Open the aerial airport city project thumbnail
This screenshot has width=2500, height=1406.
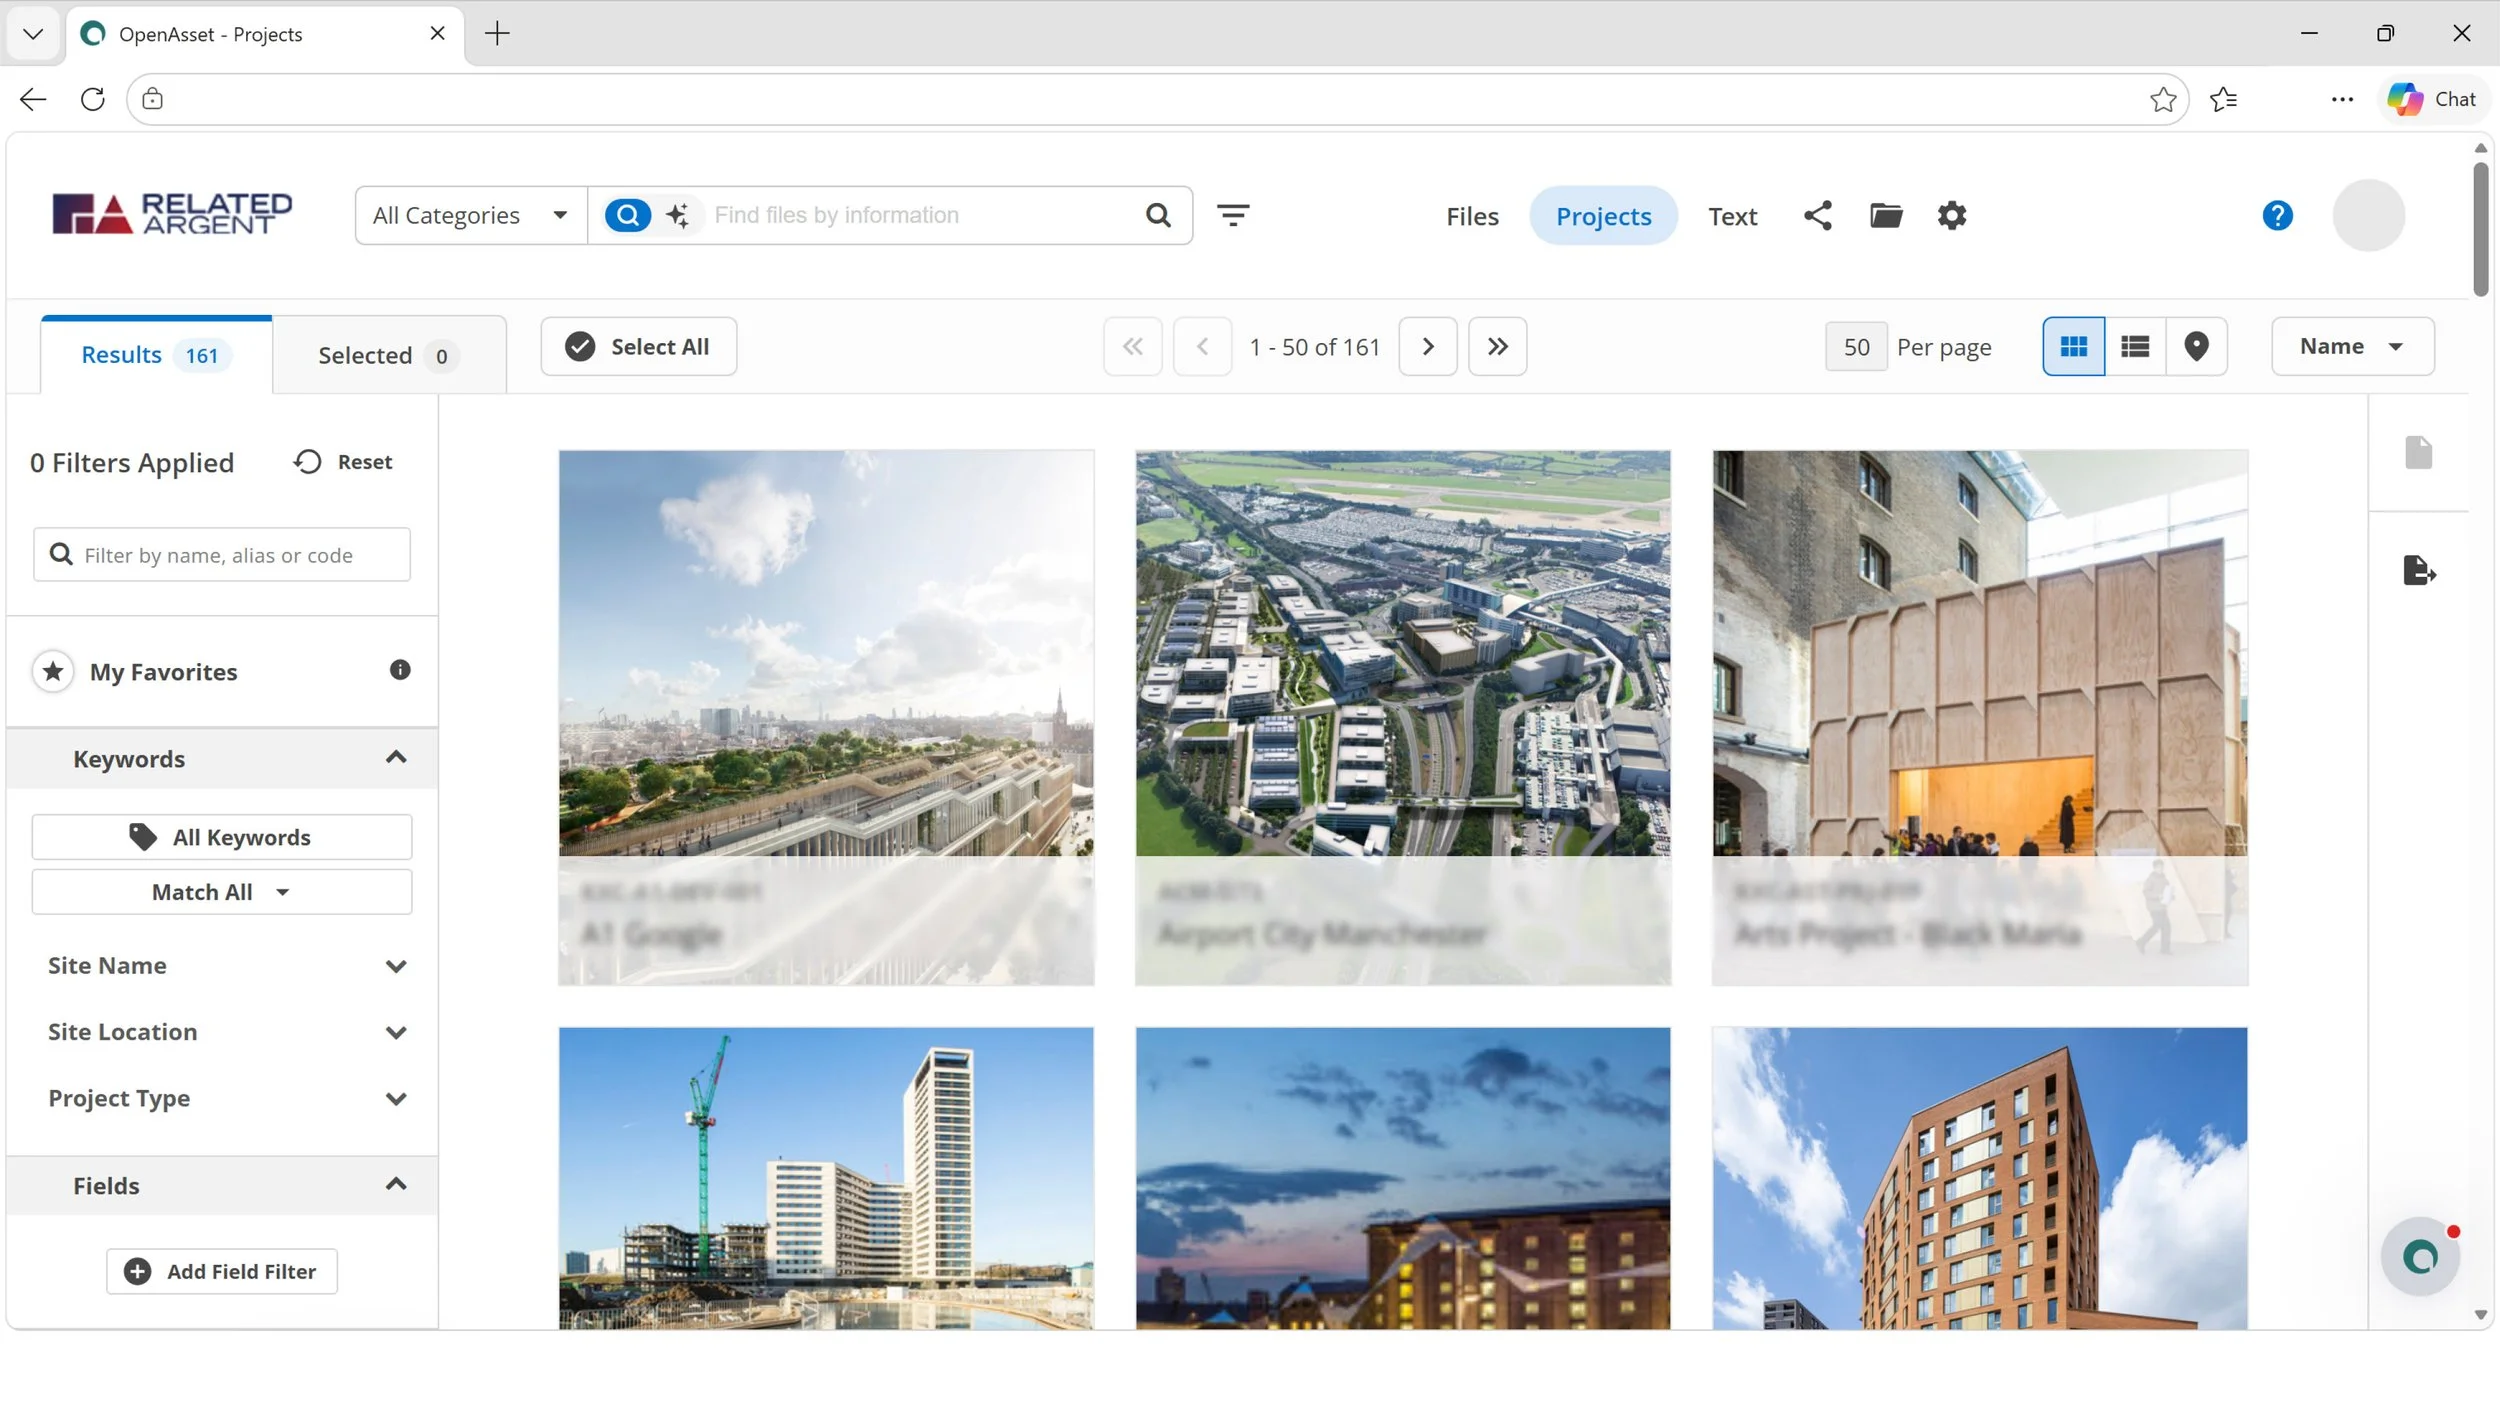coord(1403,718)
